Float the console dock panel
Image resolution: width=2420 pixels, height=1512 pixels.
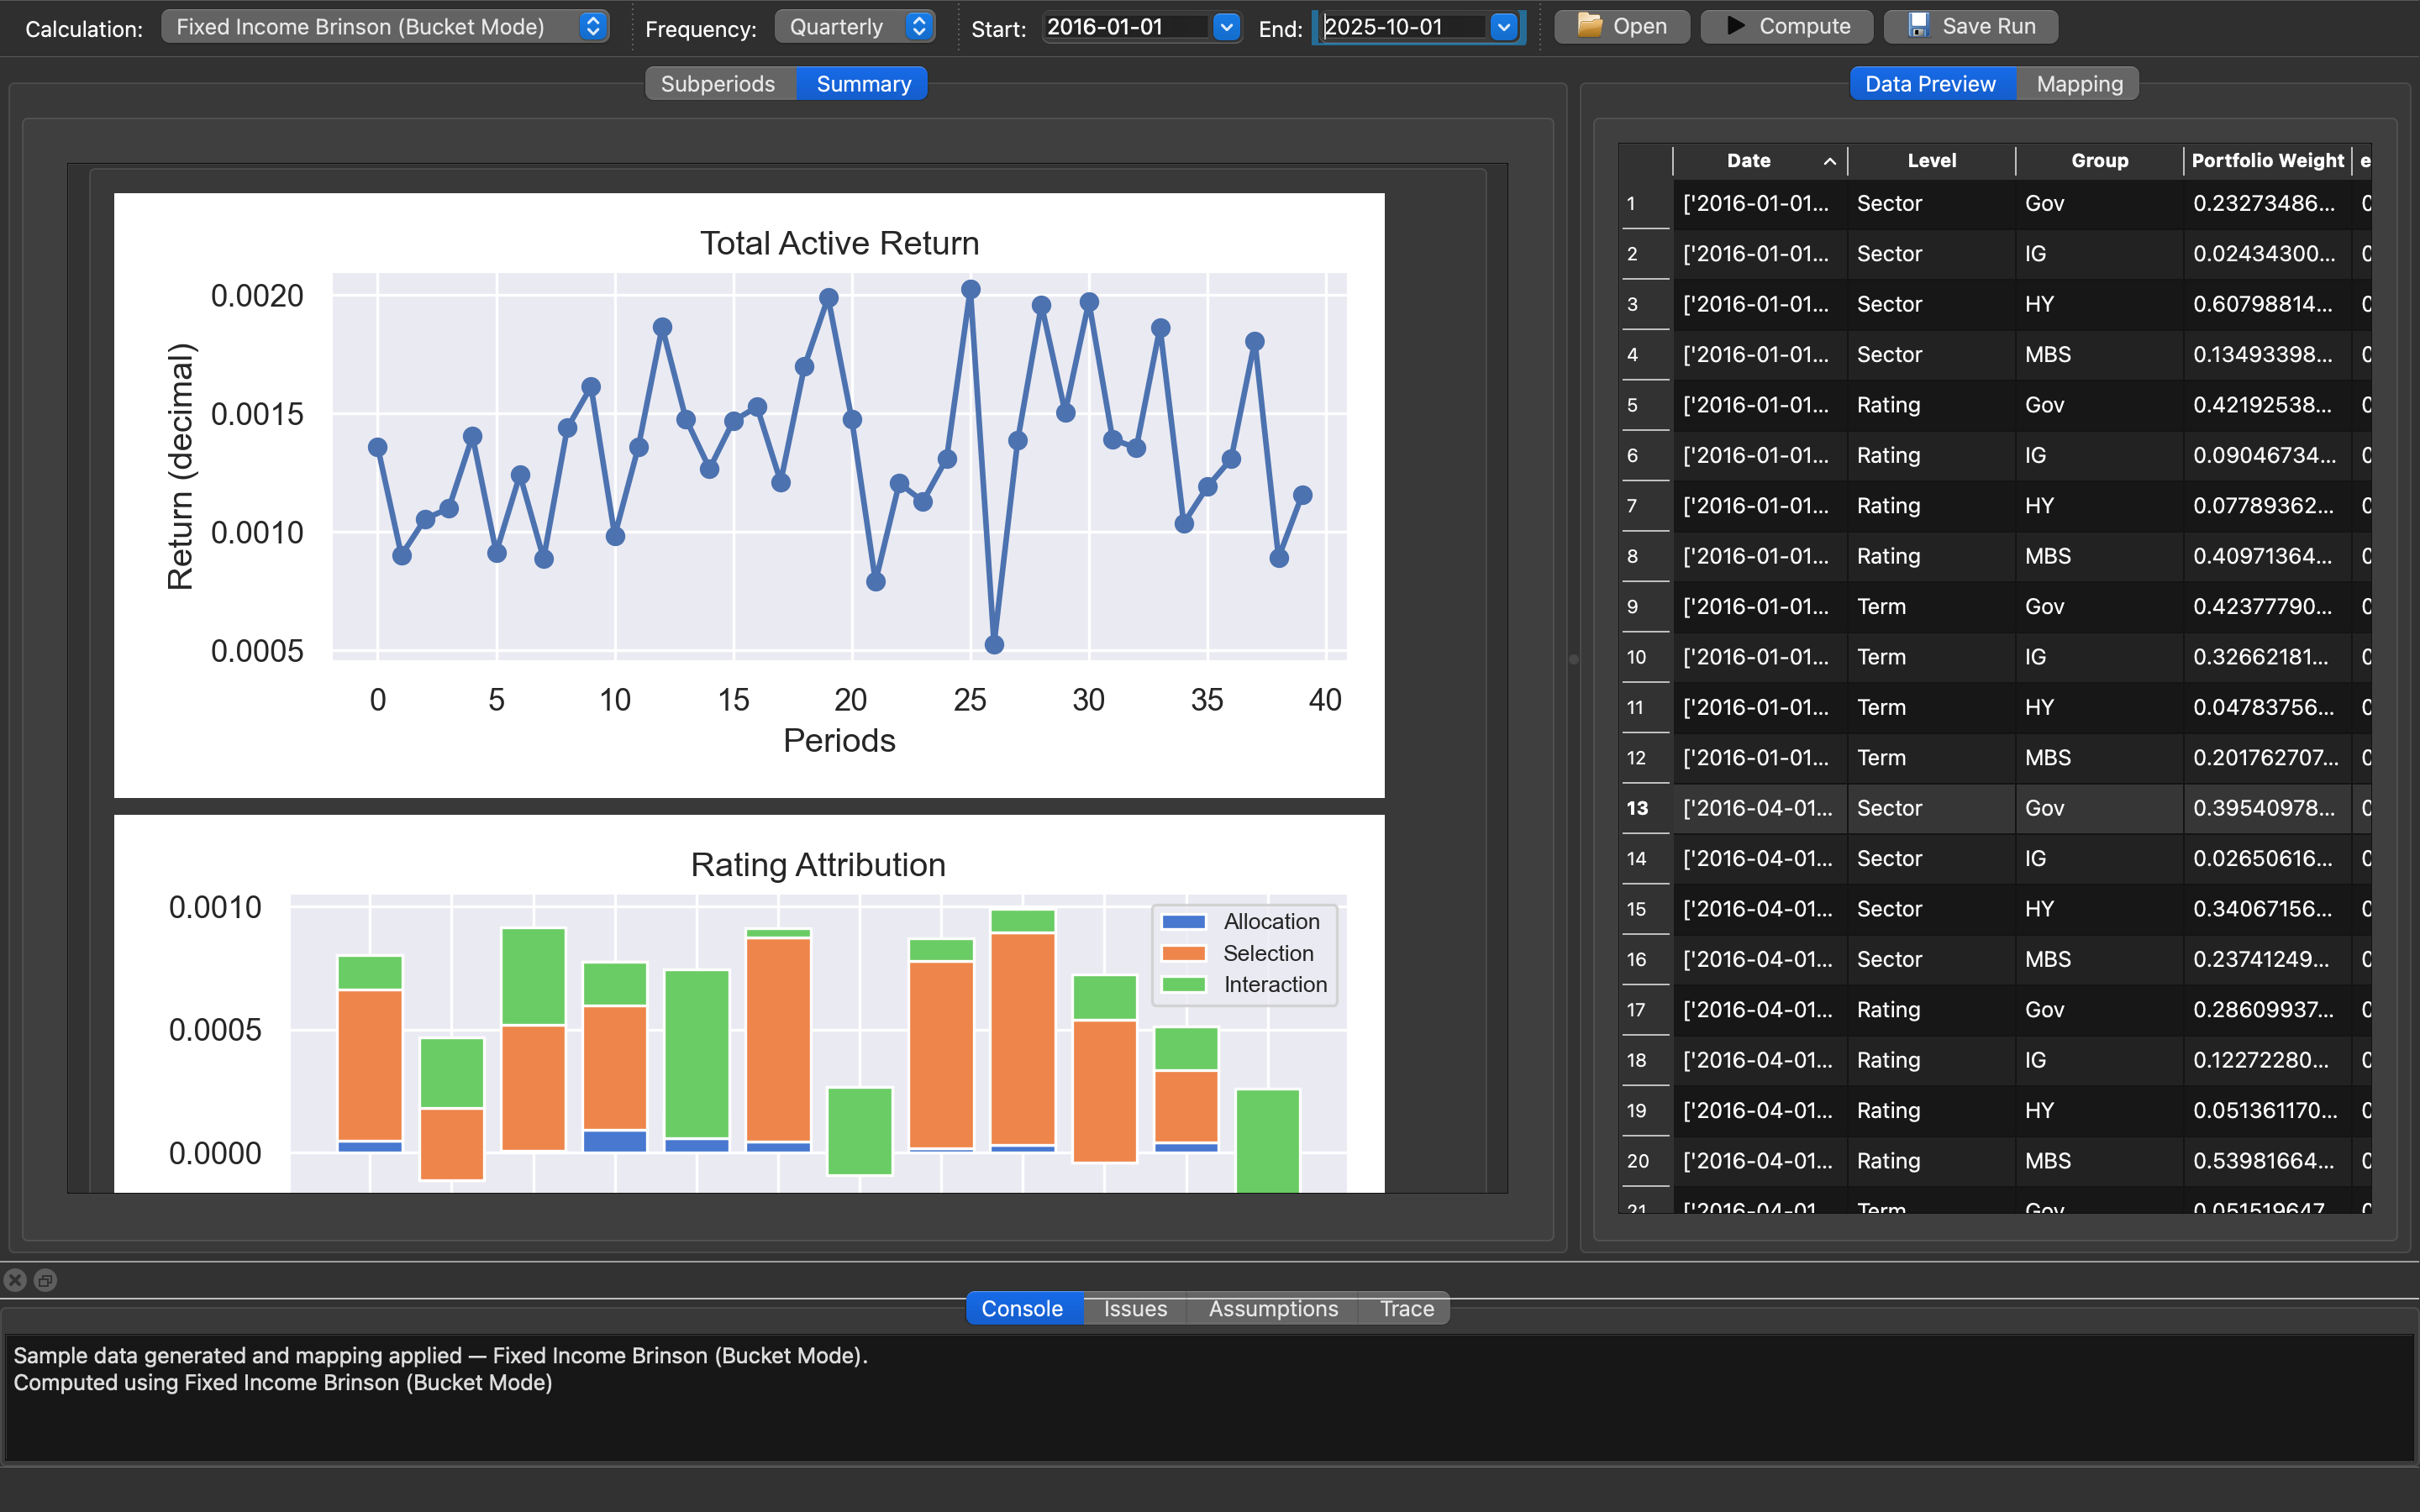tap(46, 1280)
